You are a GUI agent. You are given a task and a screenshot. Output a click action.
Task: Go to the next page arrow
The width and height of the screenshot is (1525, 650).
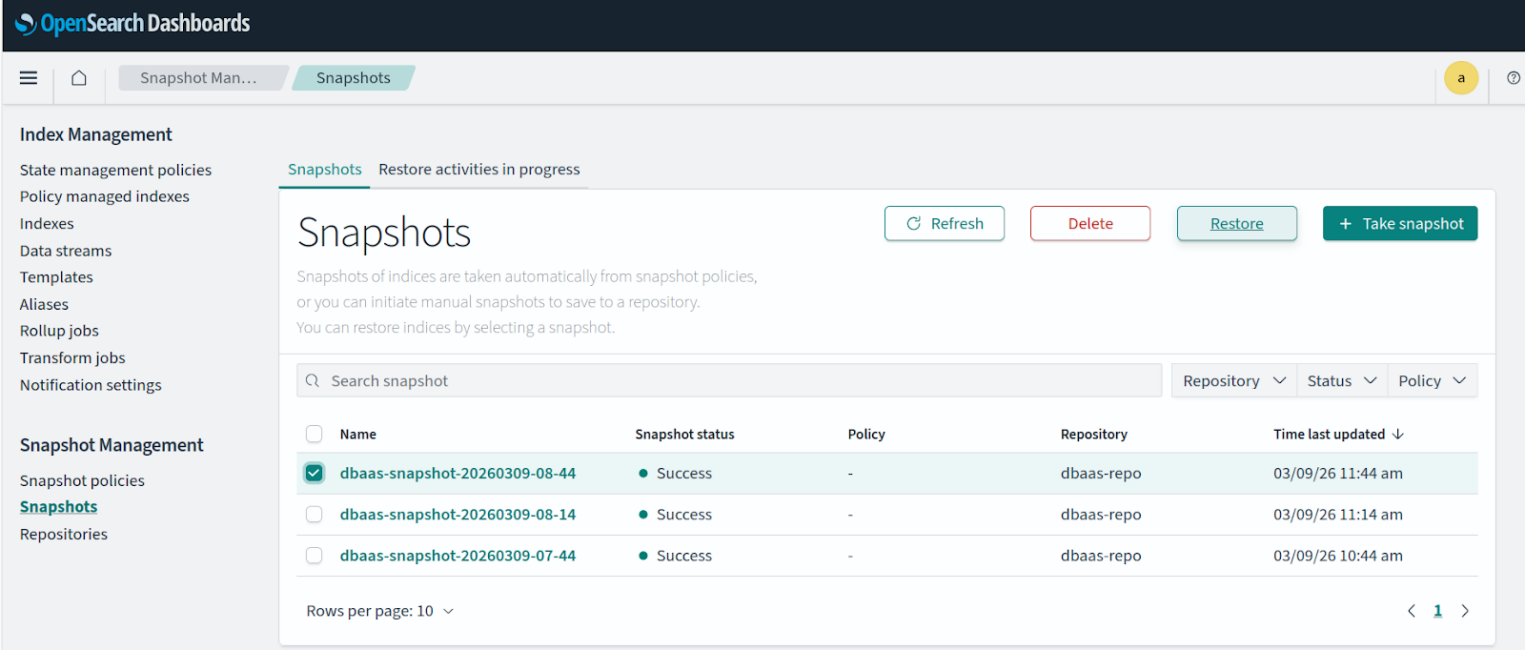tap(1465, 611)
